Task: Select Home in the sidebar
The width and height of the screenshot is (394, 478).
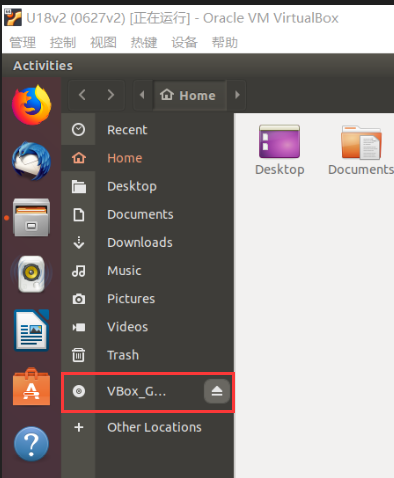Action: click(x=147, y=158)
